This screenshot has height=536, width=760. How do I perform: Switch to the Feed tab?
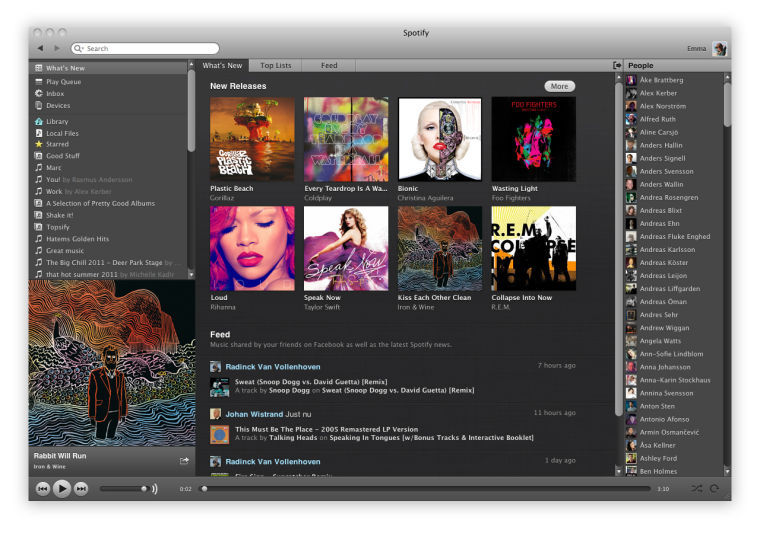click(x=329, y=65)
